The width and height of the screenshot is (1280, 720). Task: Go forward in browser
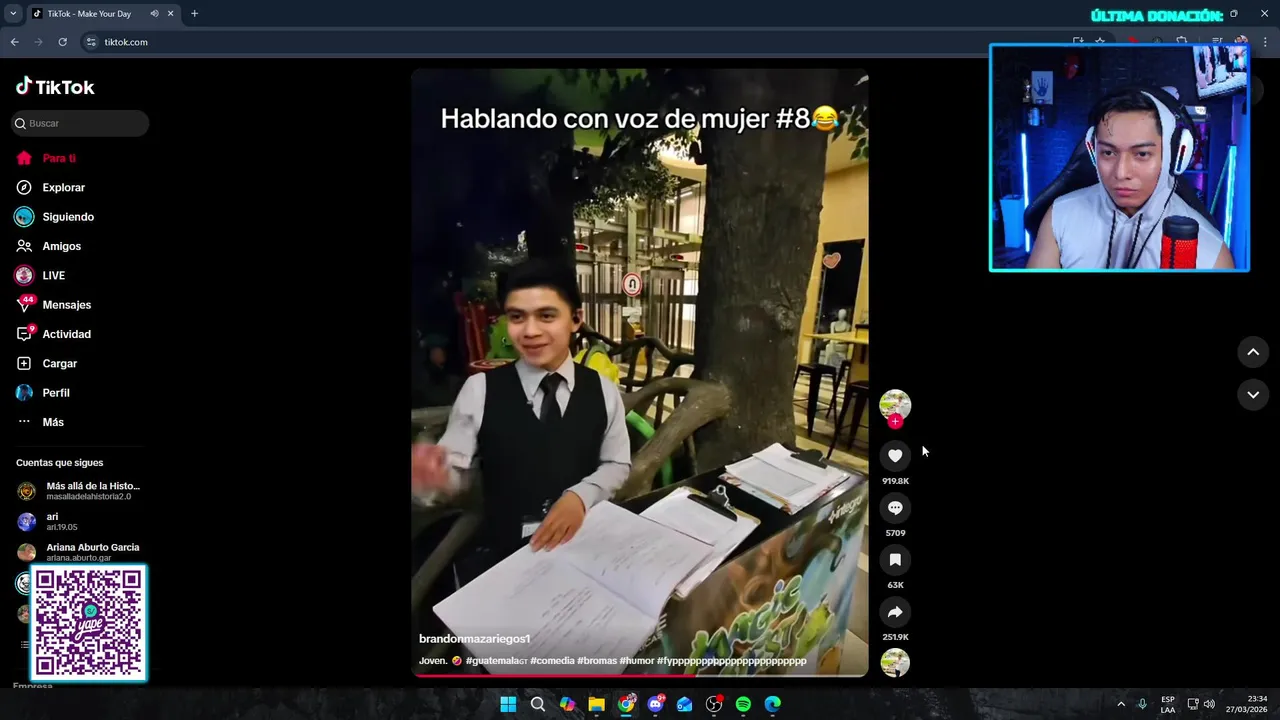[38, 42]
